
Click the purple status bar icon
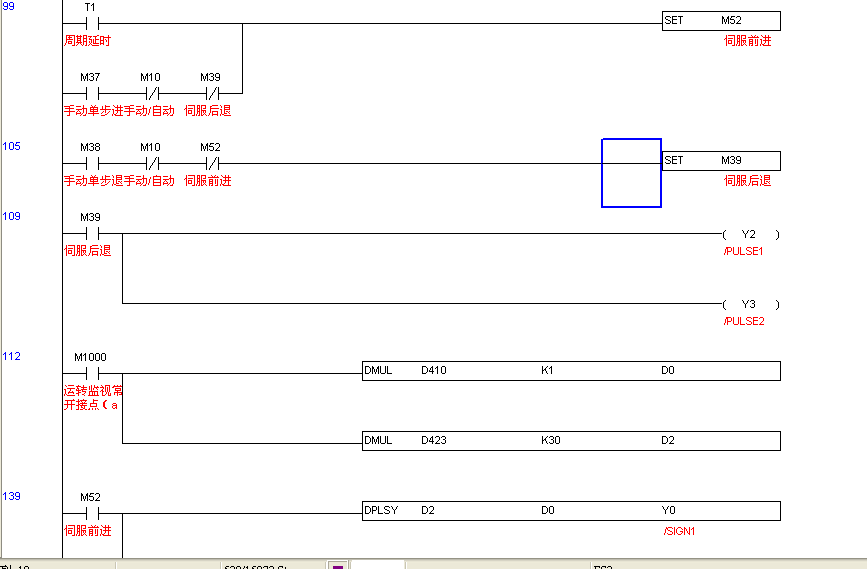pyautogui.click(x=338, y=565)
